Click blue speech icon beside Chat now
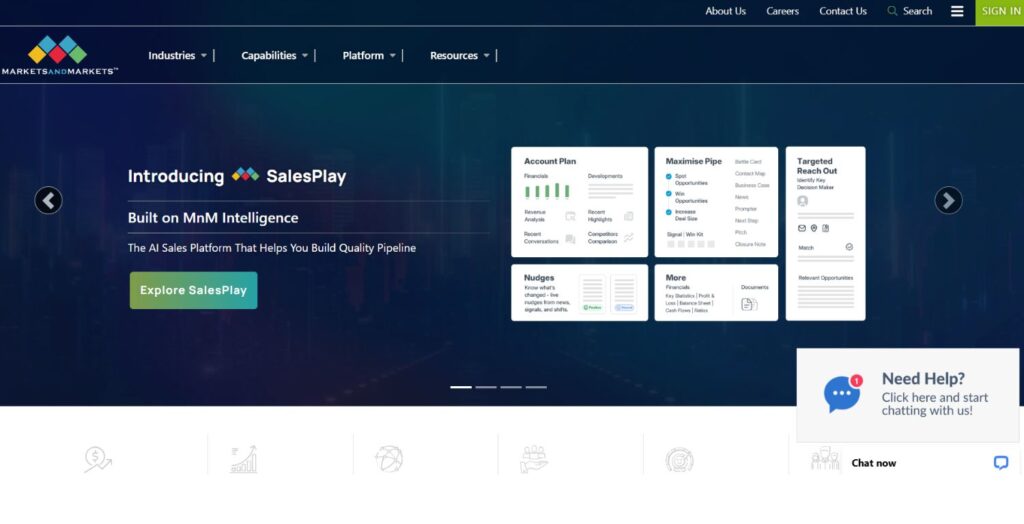Viewport: 1024px width, 524px height. 1000,463
